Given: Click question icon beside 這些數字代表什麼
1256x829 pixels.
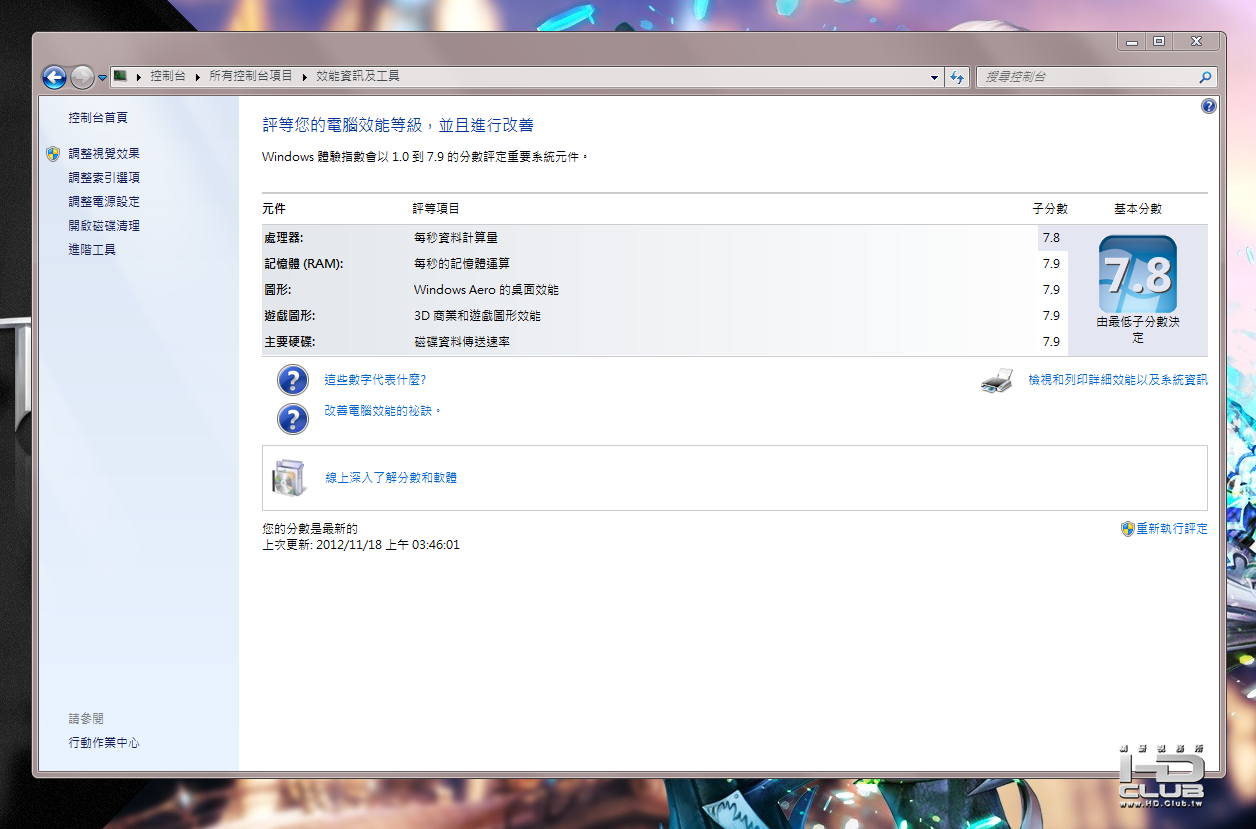Looking at the screenshot, I should coord(292,380).
